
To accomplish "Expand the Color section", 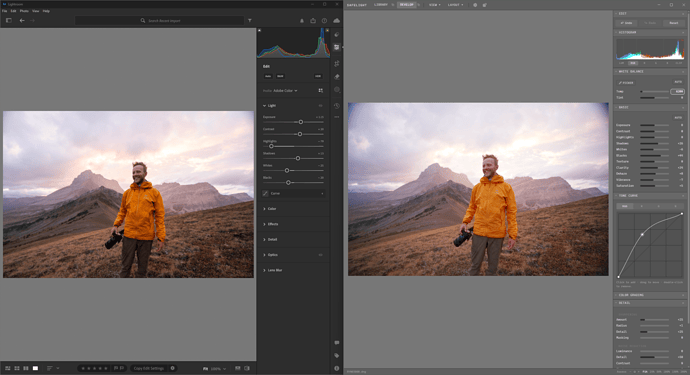I will click(264, 209).
